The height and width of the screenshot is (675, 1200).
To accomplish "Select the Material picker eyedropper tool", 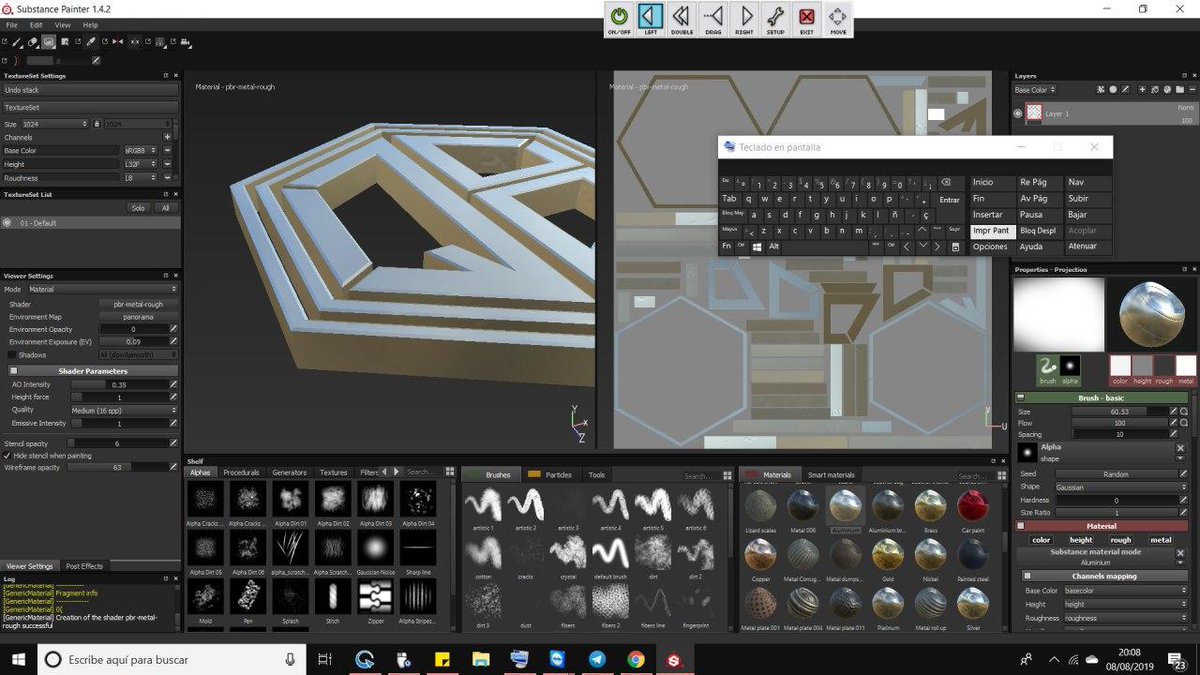I will coord(91,42).
